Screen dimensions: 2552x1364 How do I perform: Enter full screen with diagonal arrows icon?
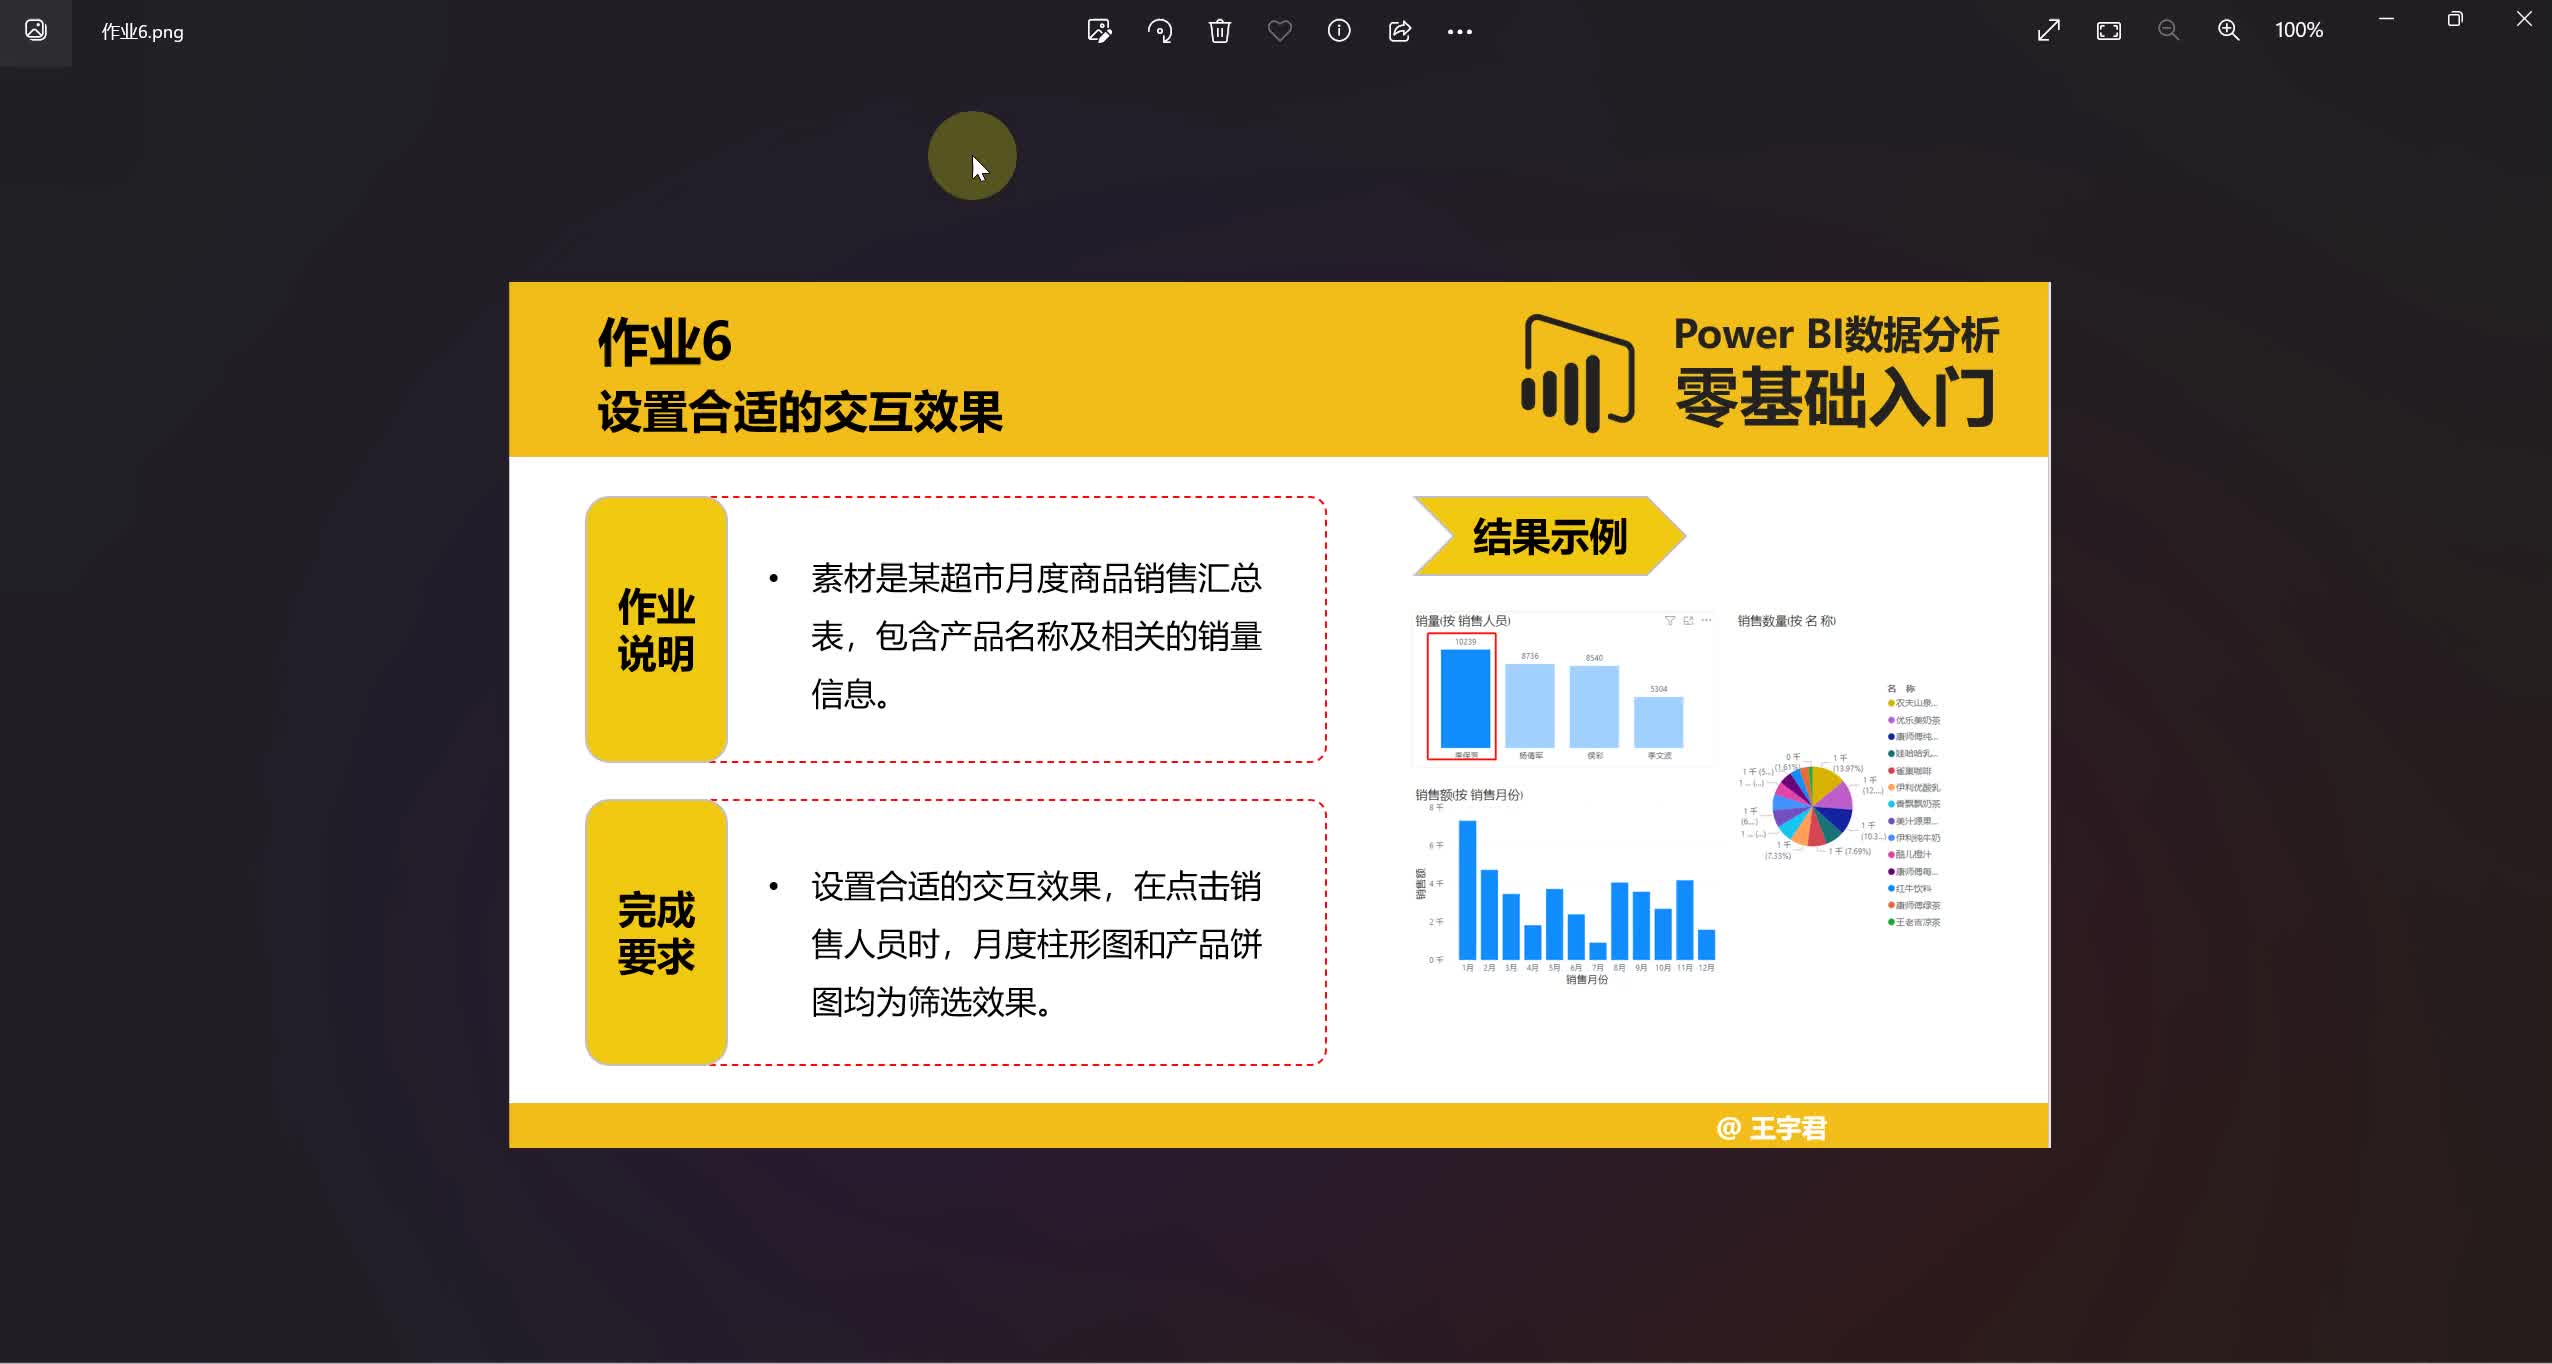pyautogui.click(x=2048, y=31)
